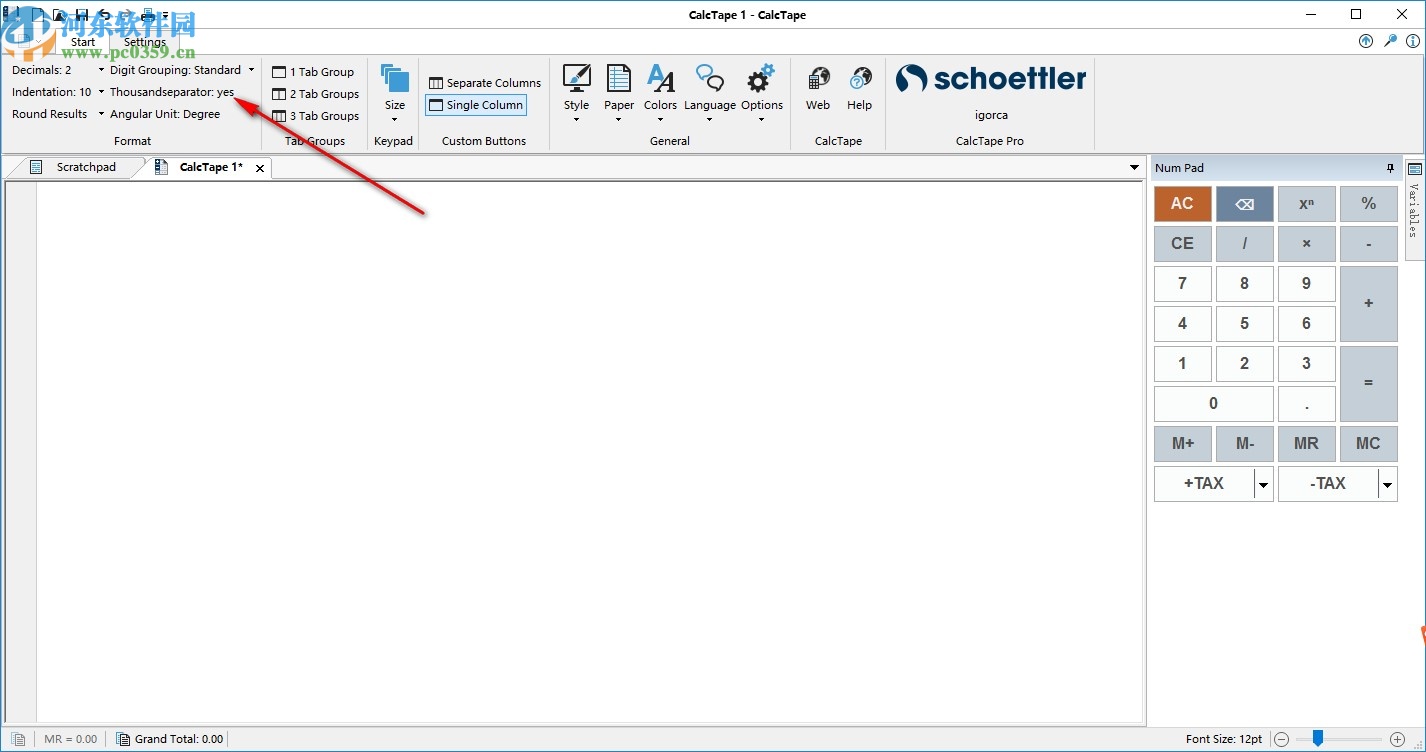Click the pin ribbon icon
Viewport: 1426px width, 752px height.
tap(1390, 41)
